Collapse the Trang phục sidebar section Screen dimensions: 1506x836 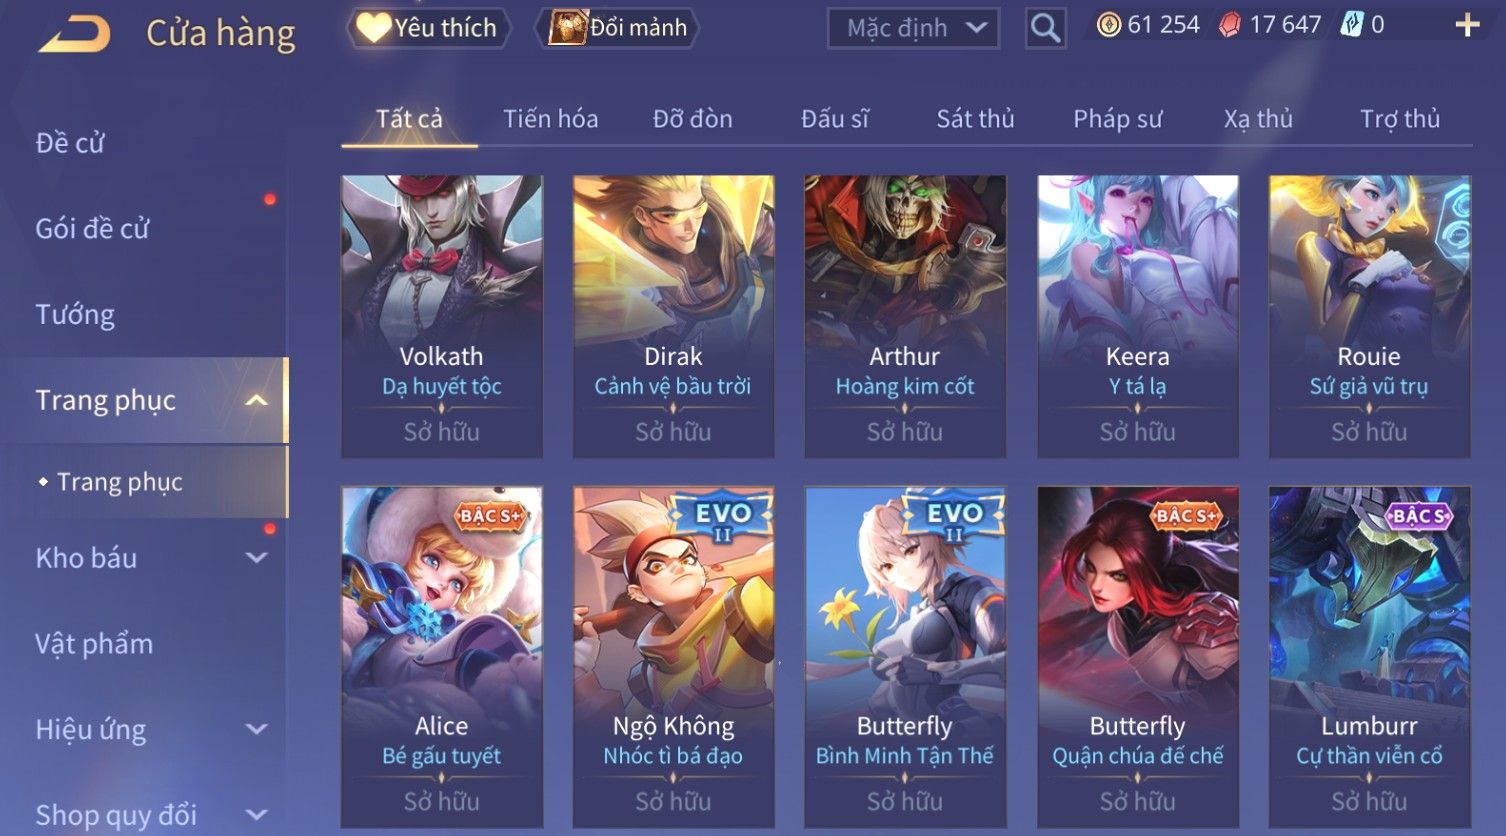tap(257, 400)
